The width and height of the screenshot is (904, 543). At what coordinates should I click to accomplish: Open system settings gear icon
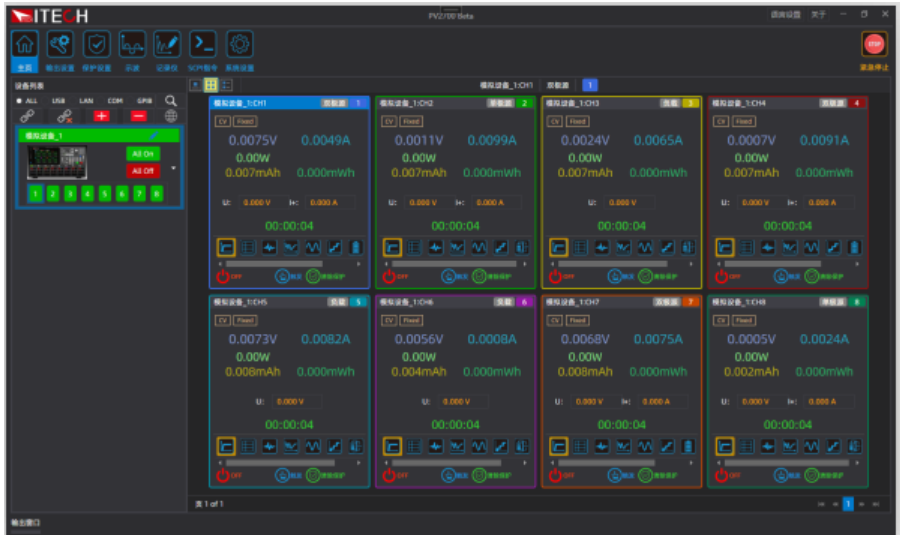tap(239, 51)
